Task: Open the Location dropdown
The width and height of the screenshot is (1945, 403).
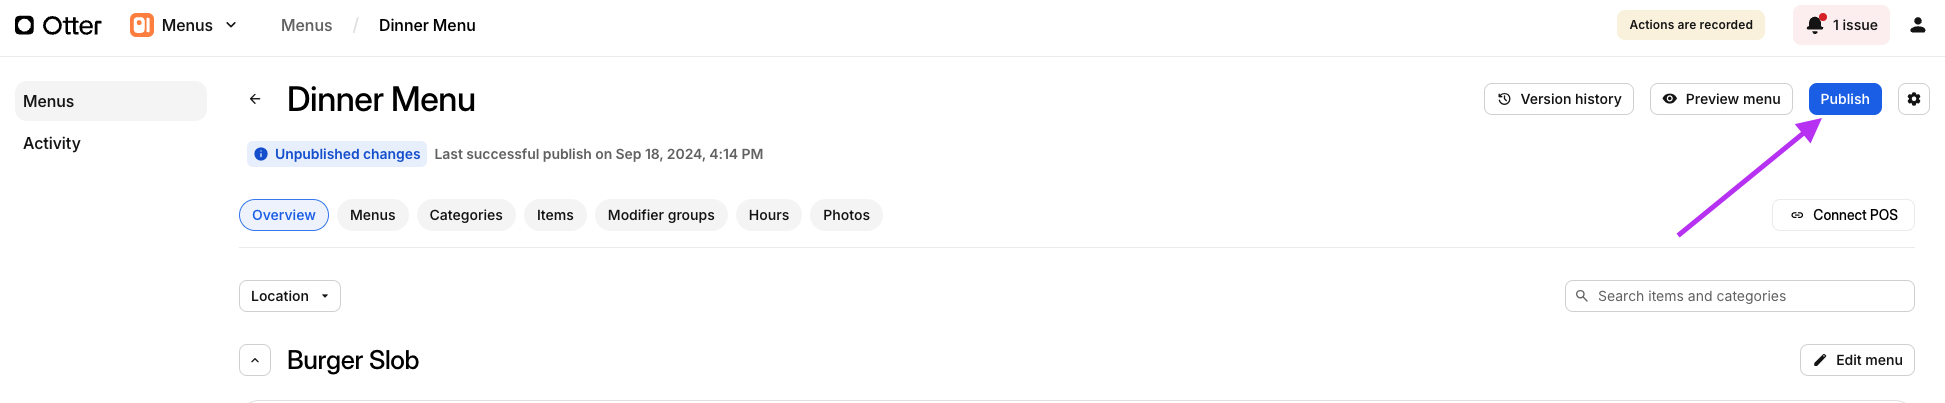Action: point(289,296)
